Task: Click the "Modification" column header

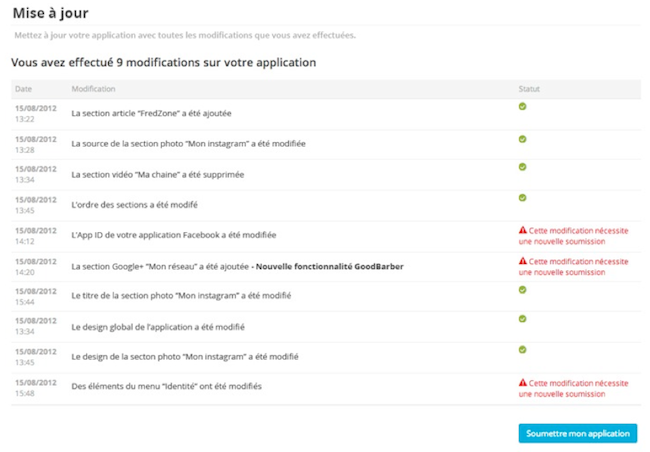Action: click(93, 89)
